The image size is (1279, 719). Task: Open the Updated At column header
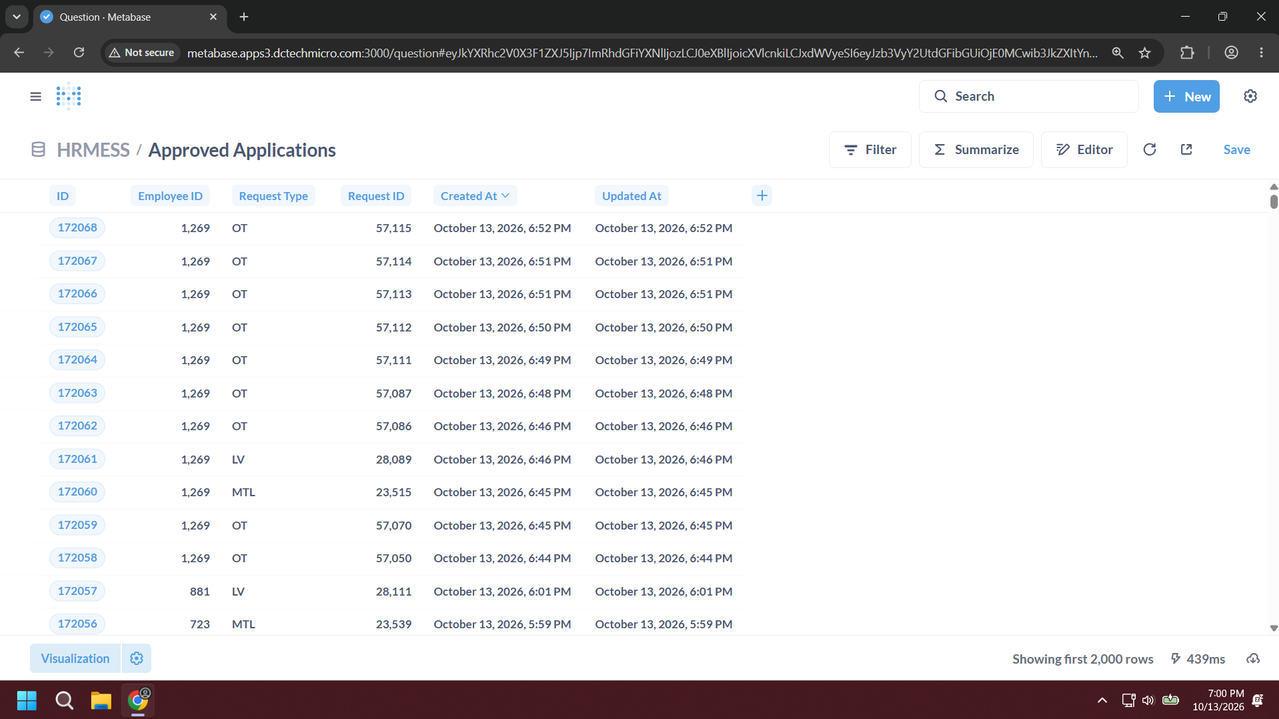631,196
